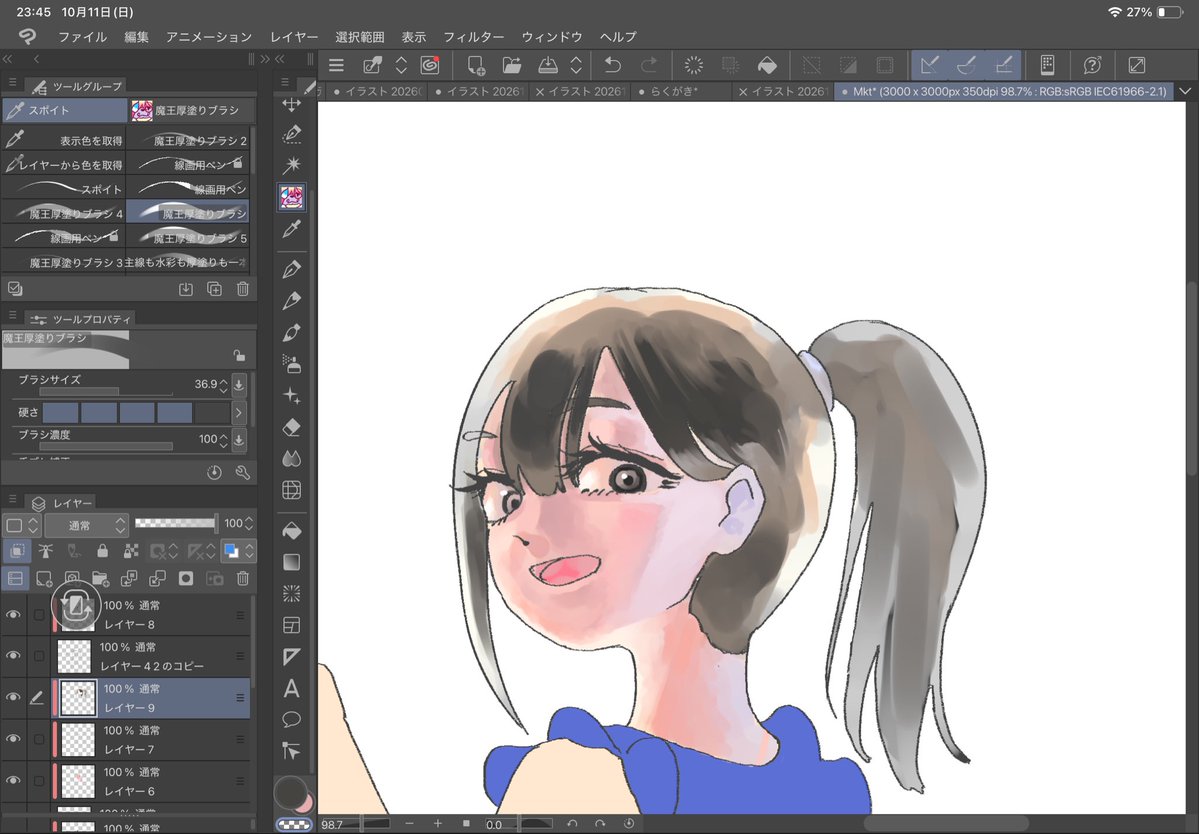Toggle visibility eye of レイヤー 9
Screen dimensions: 1199x834
[x=13, y=697]
